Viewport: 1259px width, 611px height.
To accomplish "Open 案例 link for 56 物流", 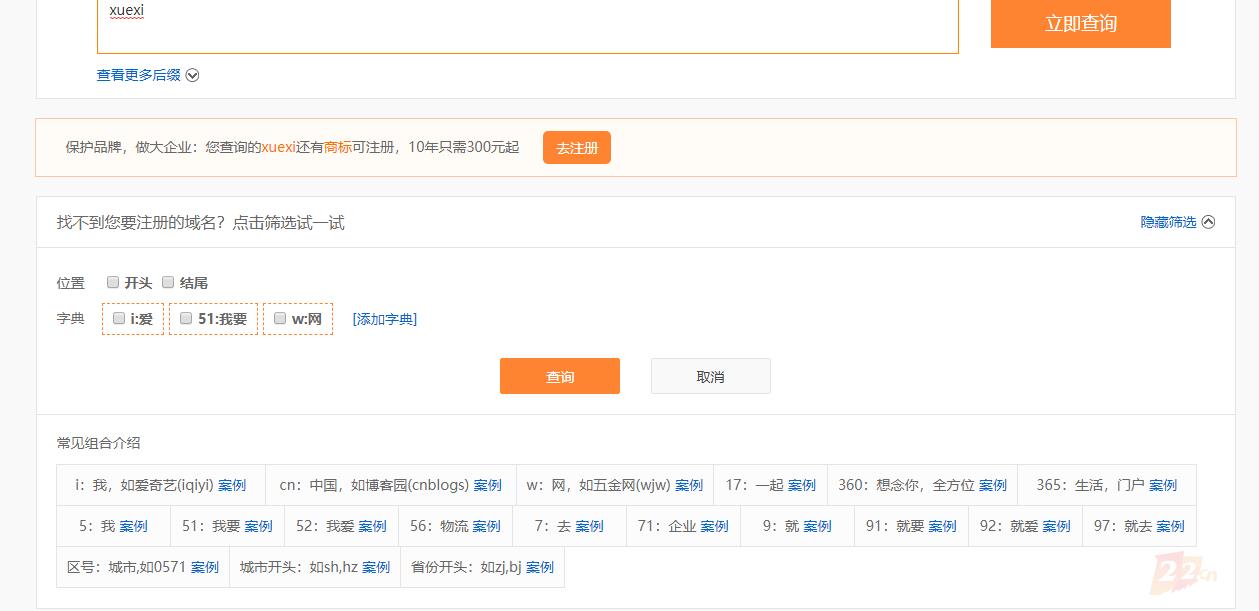I will pyautogui.click(x=487, y=526).
